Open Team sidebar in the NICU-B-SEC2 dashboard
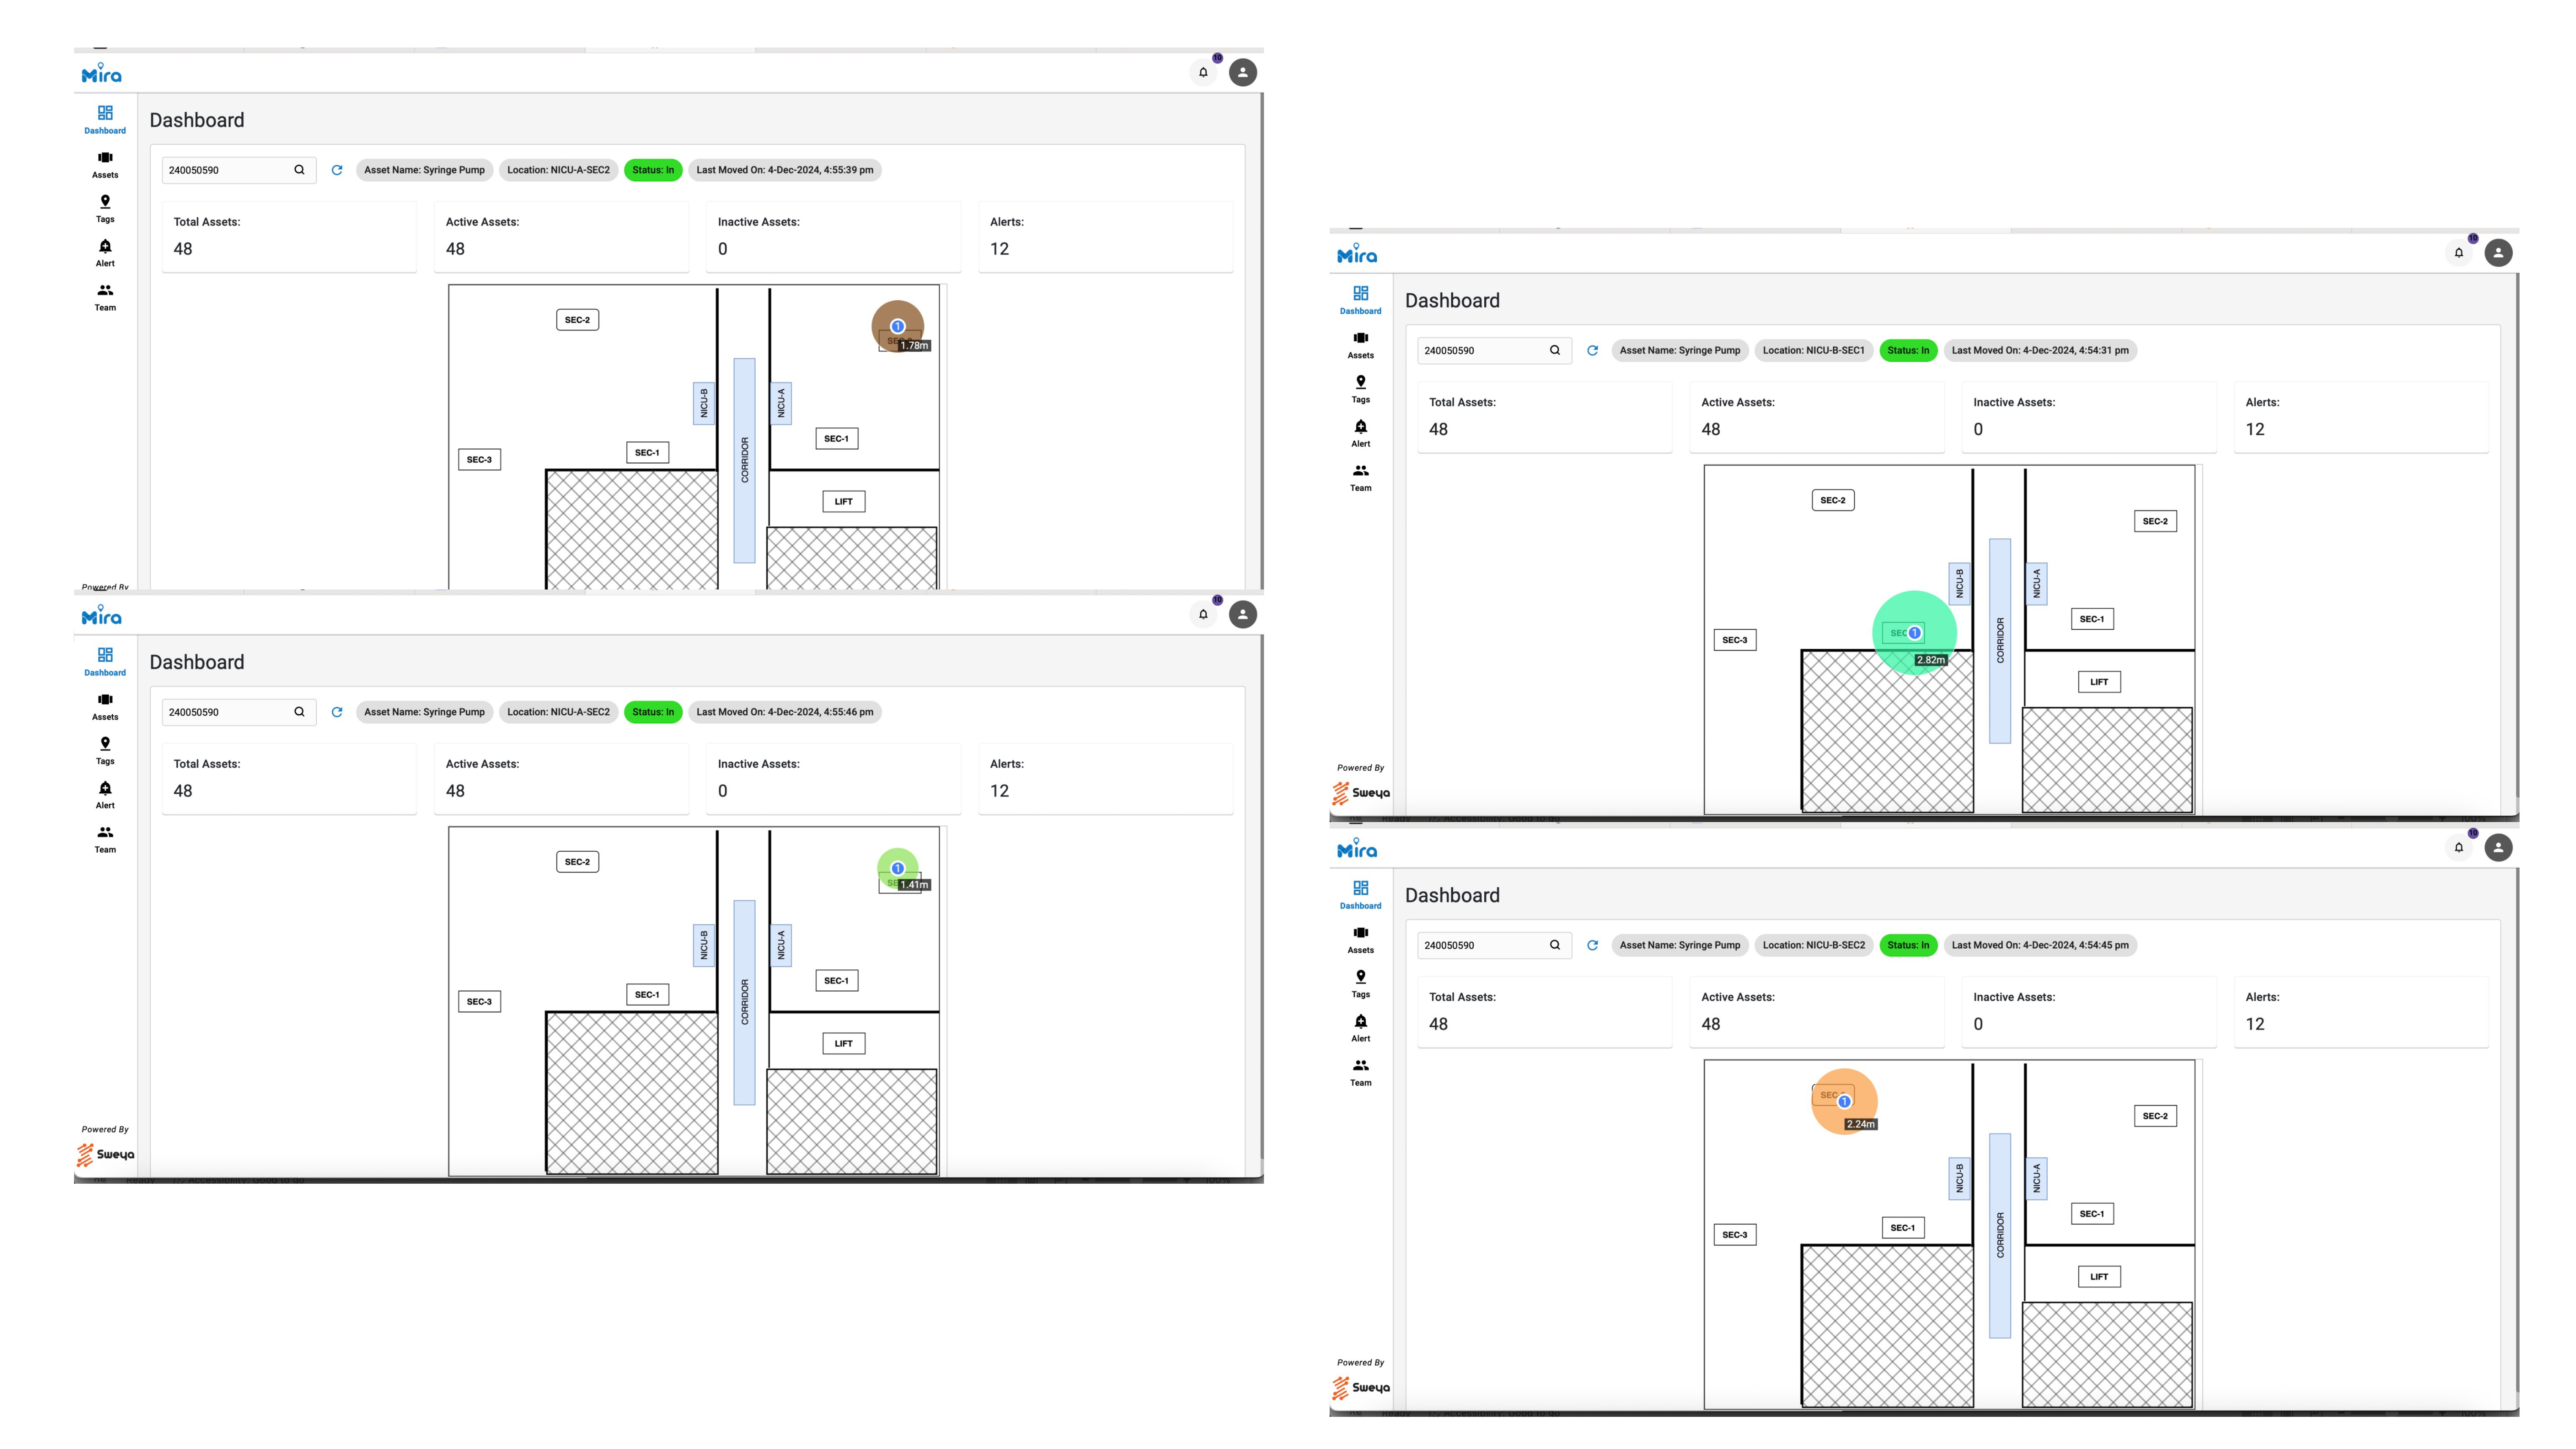 click(1361, 1072)
